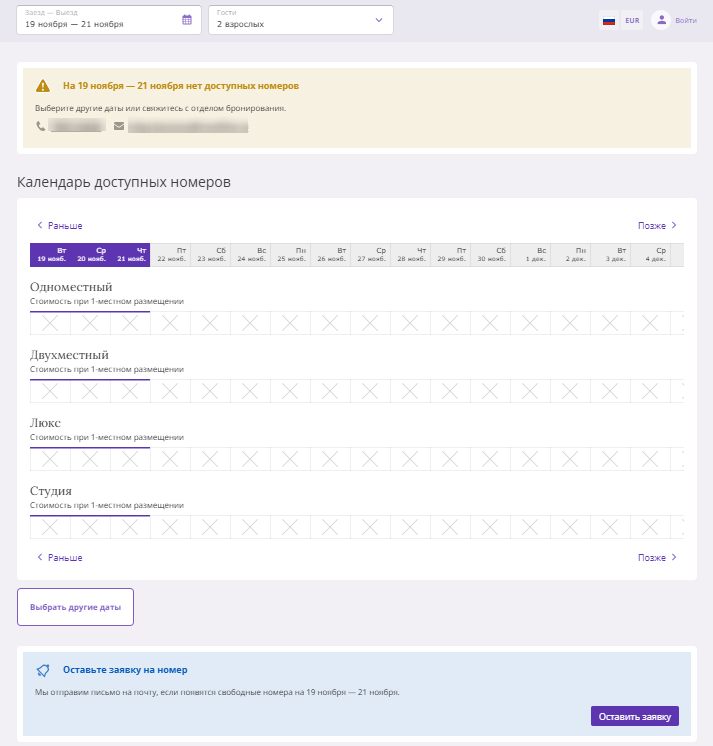Select the Чт 21 нояб. date column header
This screenshot has width=713, height=746.
130,255
